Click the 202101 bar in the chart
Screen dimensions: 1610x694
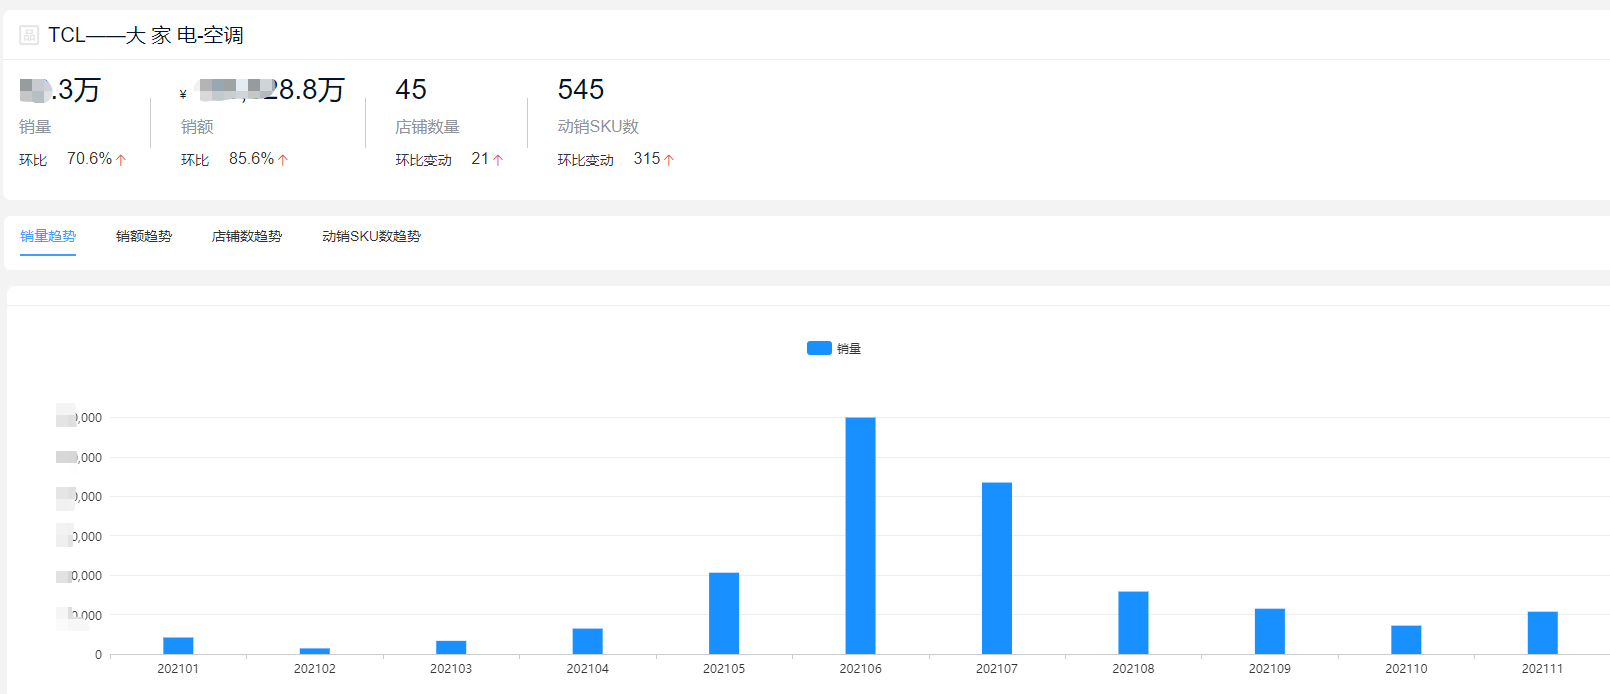tap(178, 645)
